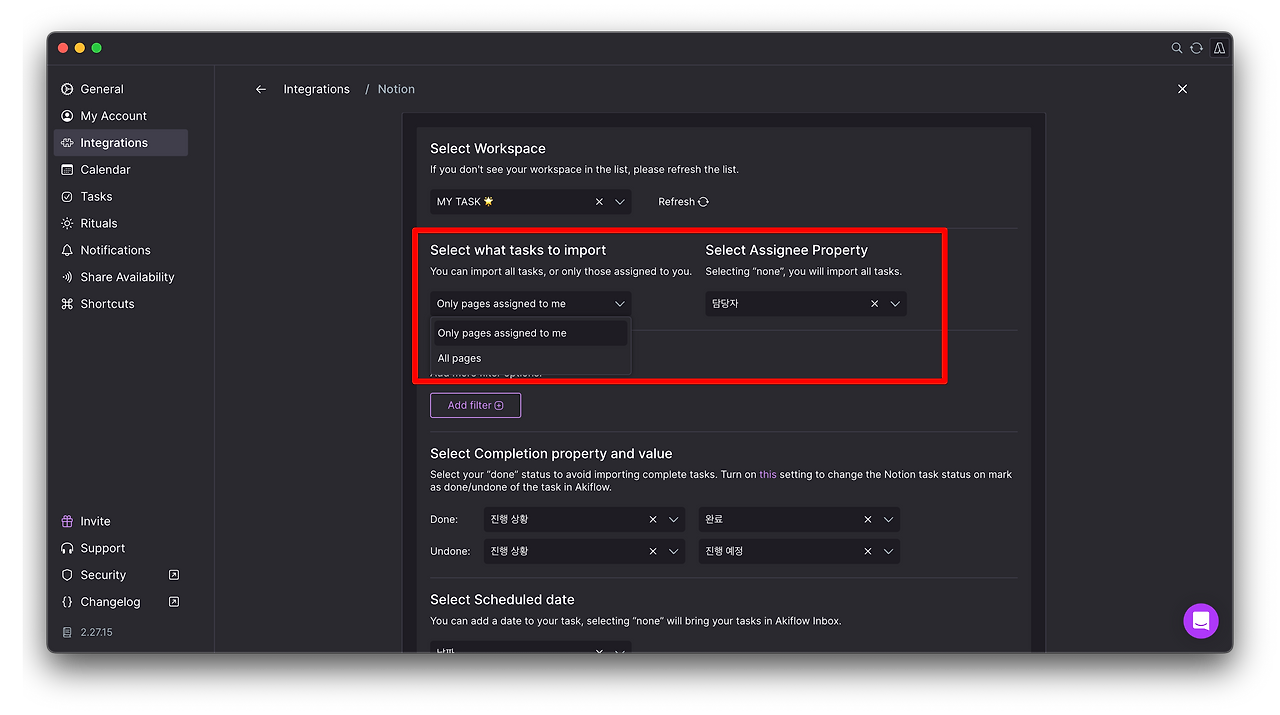Screen dimensions: 1280x715
Task: Open General settings section
Action: 121,89
